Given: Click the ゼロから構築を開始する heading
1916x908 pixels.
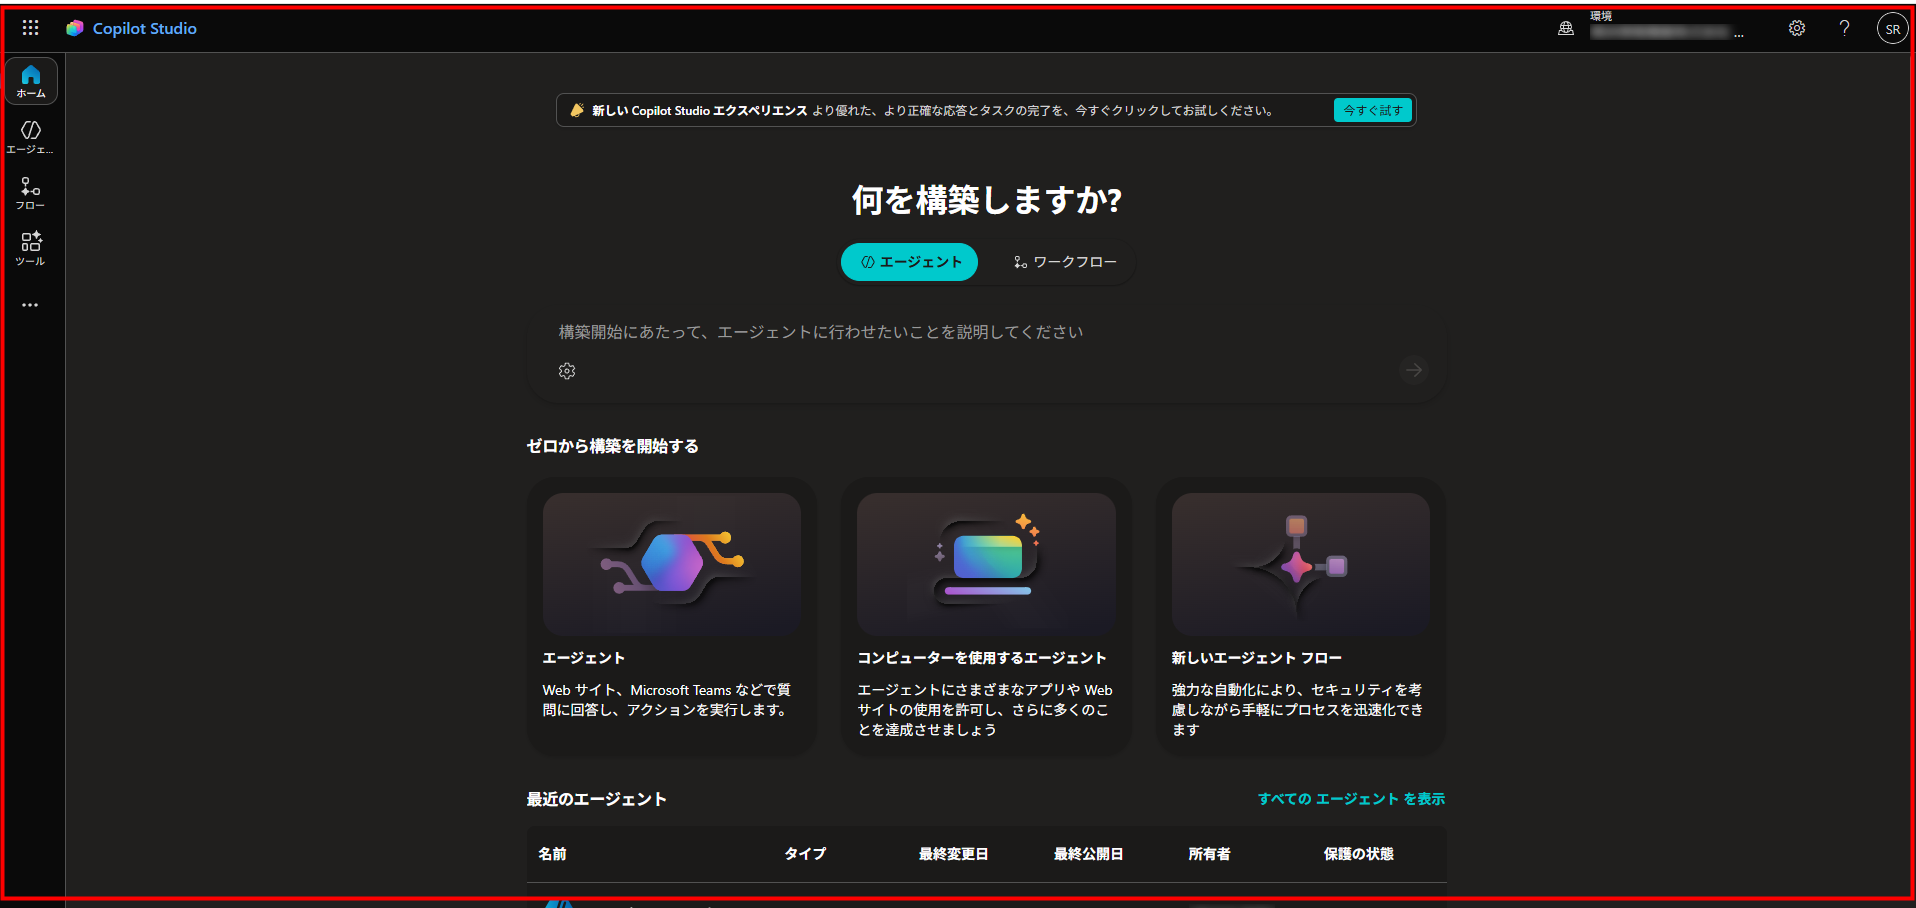Looking at the screenshot, I should pyautogui.click(x=613, y=446).
